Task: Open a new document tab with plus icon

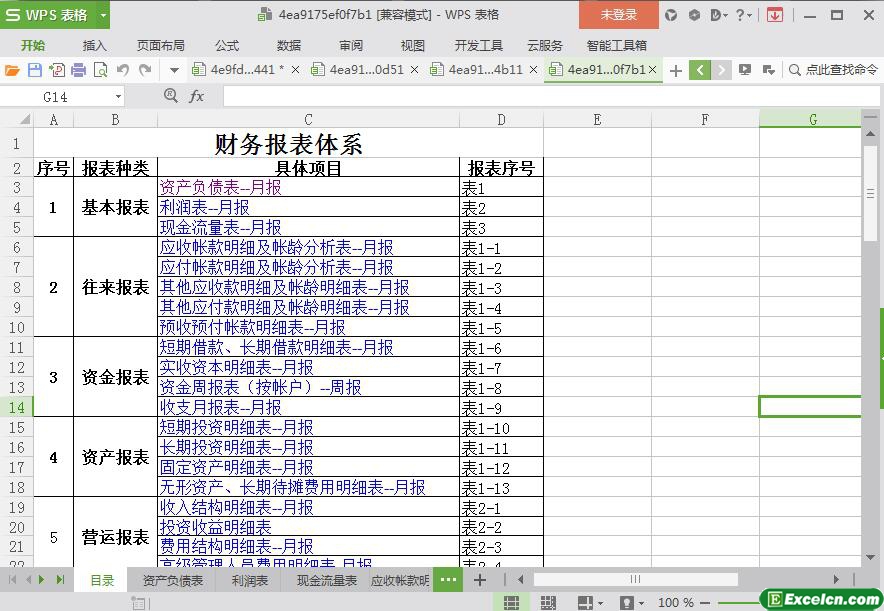Action: pyautogui.click(x=676, y=70)
